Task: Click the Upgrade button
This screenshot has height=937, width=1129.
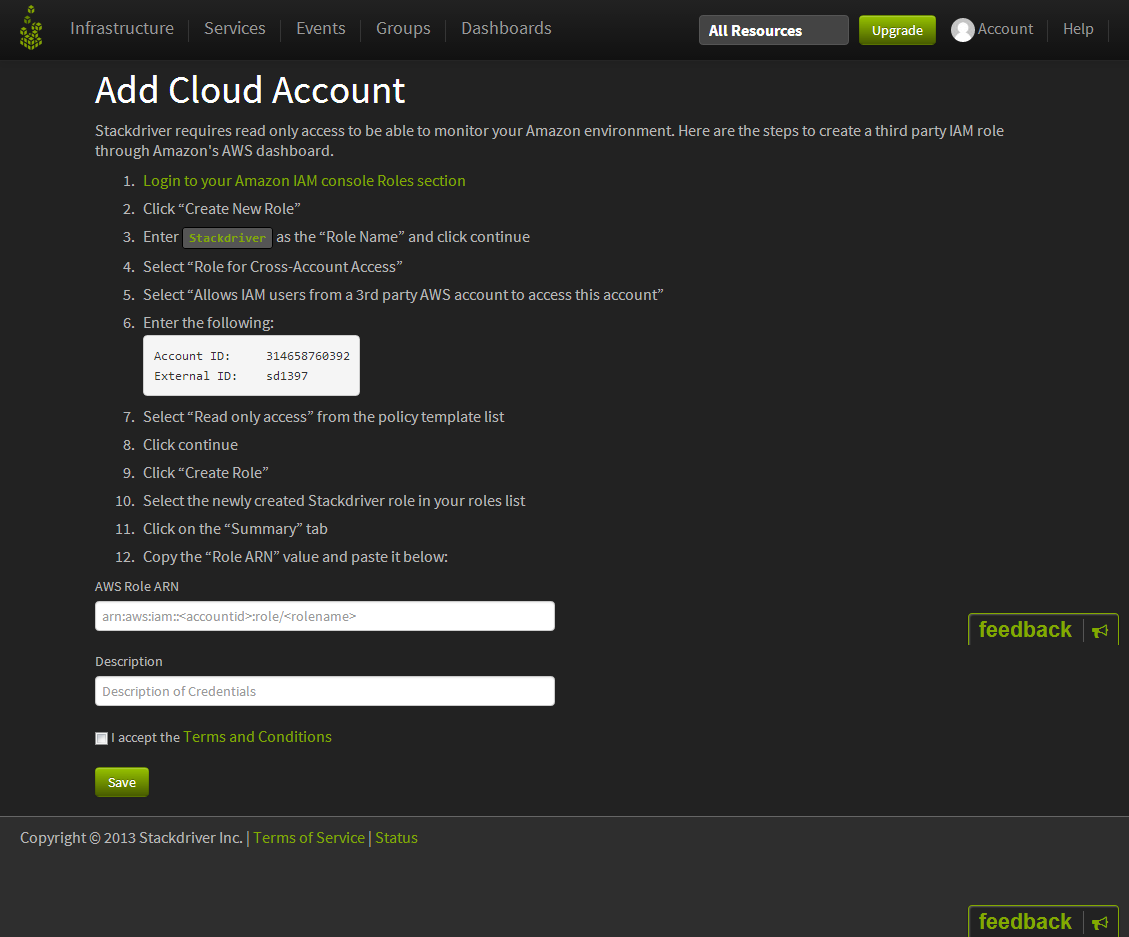Action: (897, 30)
